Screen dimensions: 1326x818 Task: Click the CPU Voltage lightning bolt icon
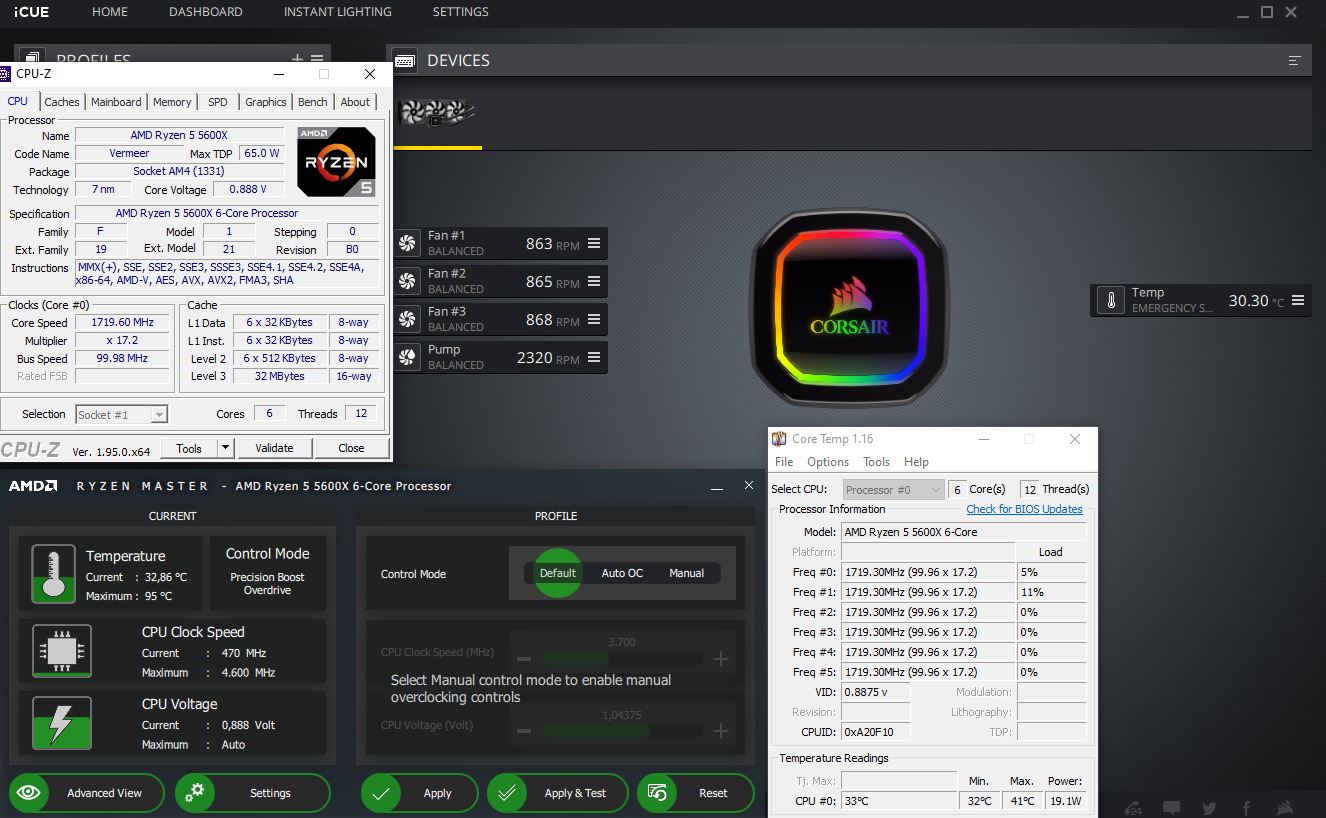[x=61, y=723]
